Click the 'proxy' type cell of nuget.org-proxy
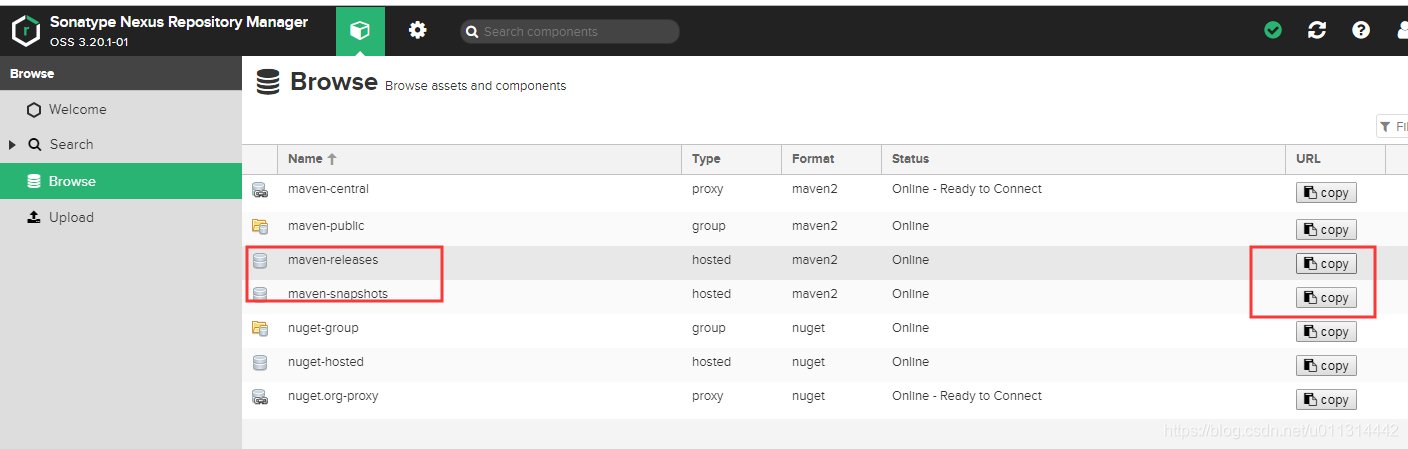 tap(707, 396)
